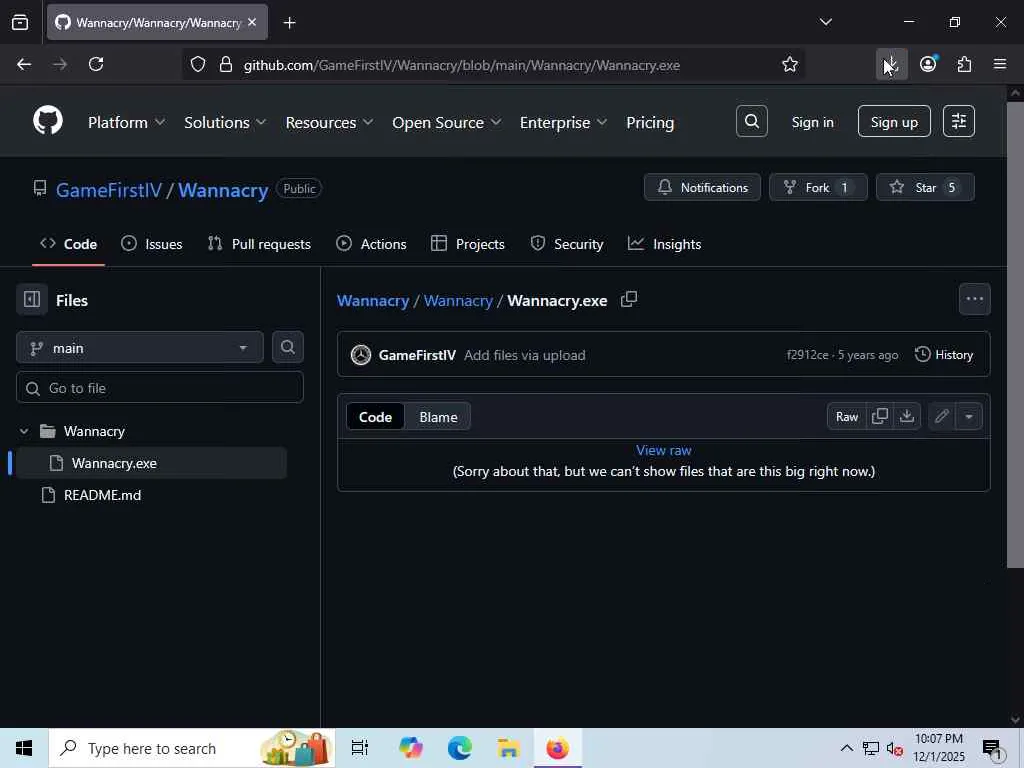The width and height of the screenshot is (1024, 768).
Task: Open the main branch selector dropdown
Action: point(140,348)
